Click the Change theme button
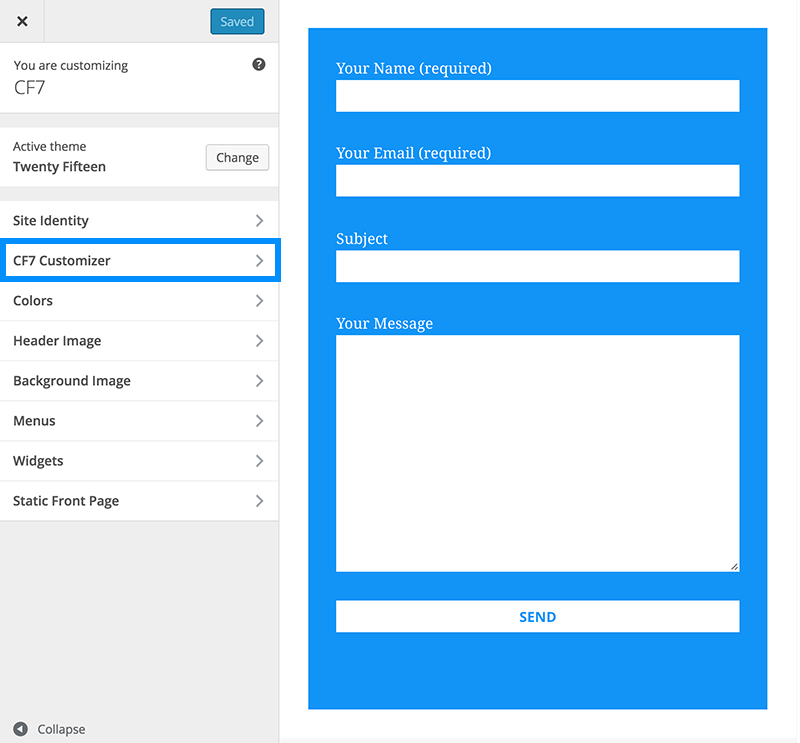The height and width of the screenshot is (743, 800). pos(237,158)
